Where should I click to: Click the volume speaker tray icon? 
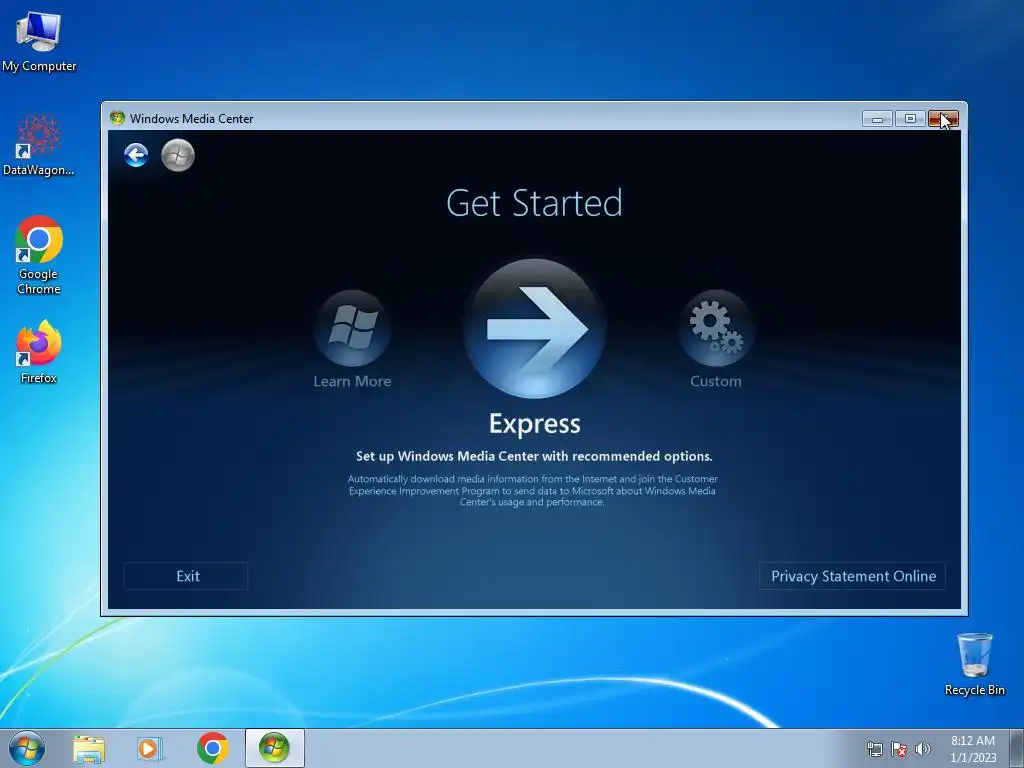tap(923, 750)
